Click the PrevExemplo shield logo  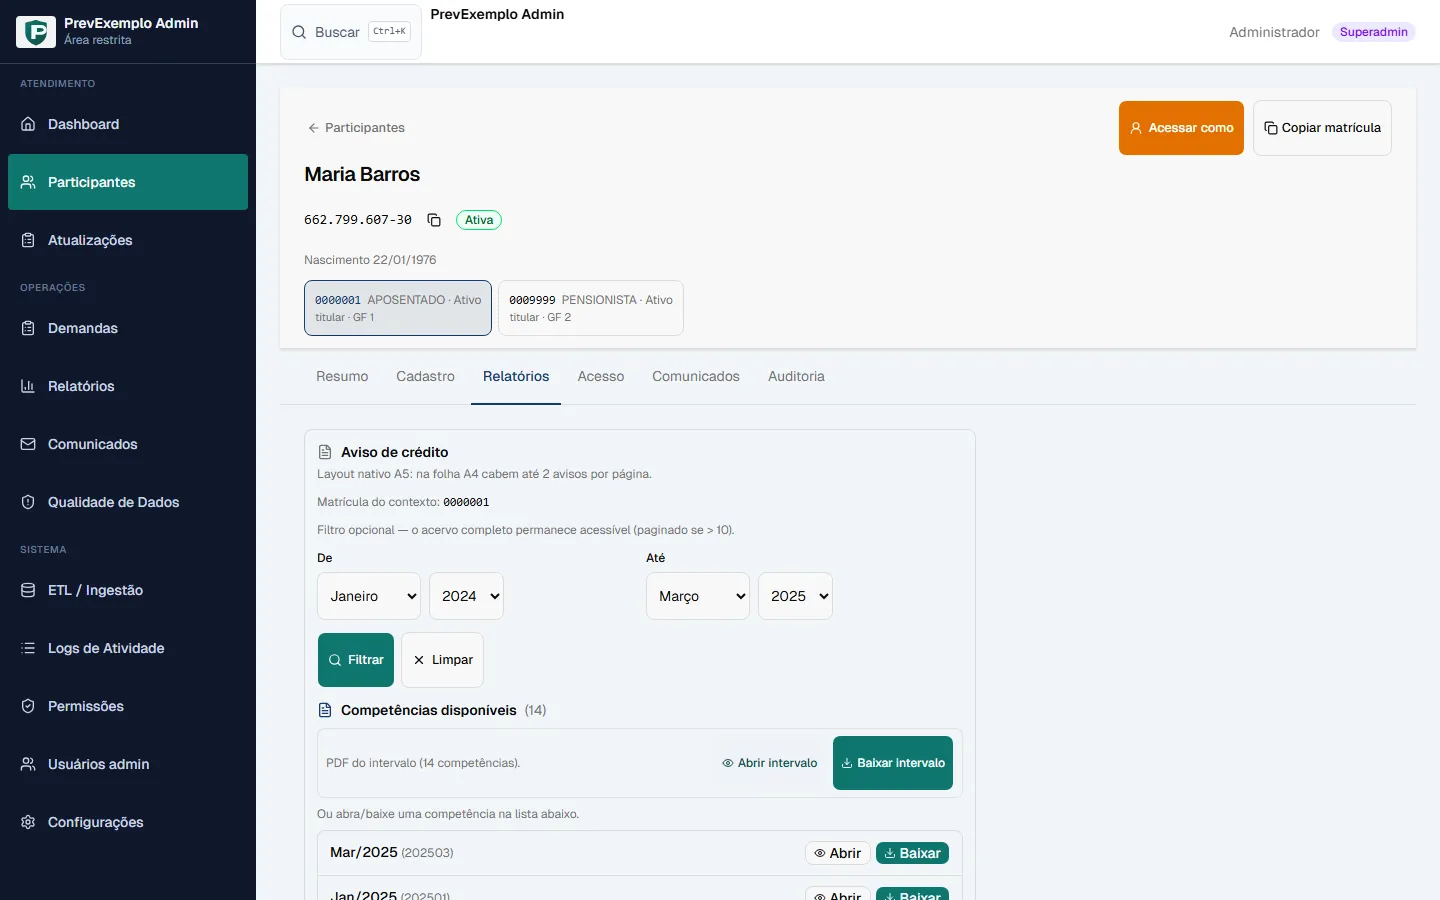[36, 32]
